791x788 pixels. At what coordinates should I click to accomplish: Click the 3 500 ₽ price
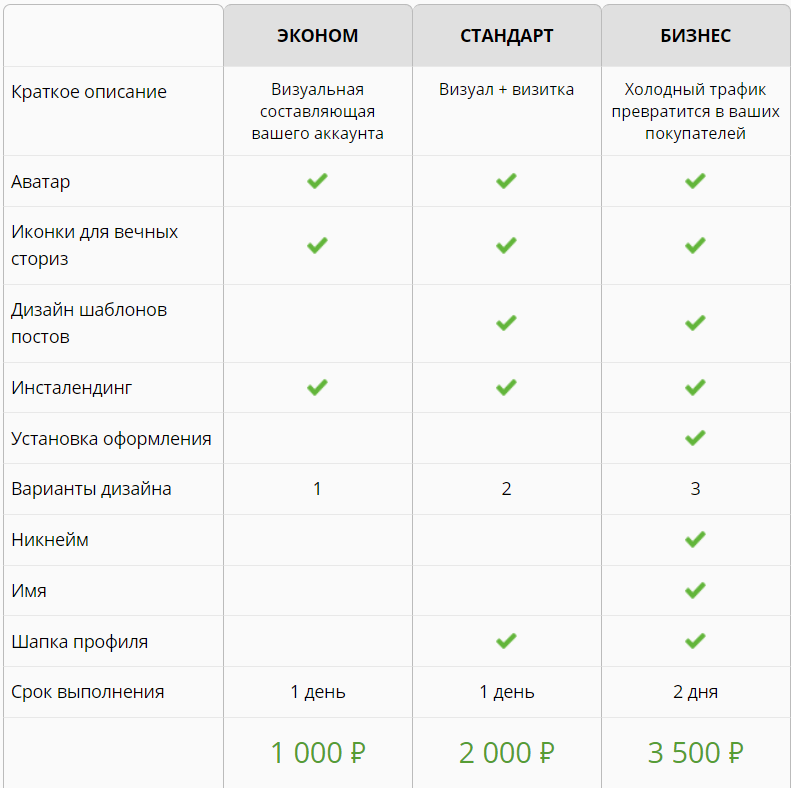coord(696,753)
